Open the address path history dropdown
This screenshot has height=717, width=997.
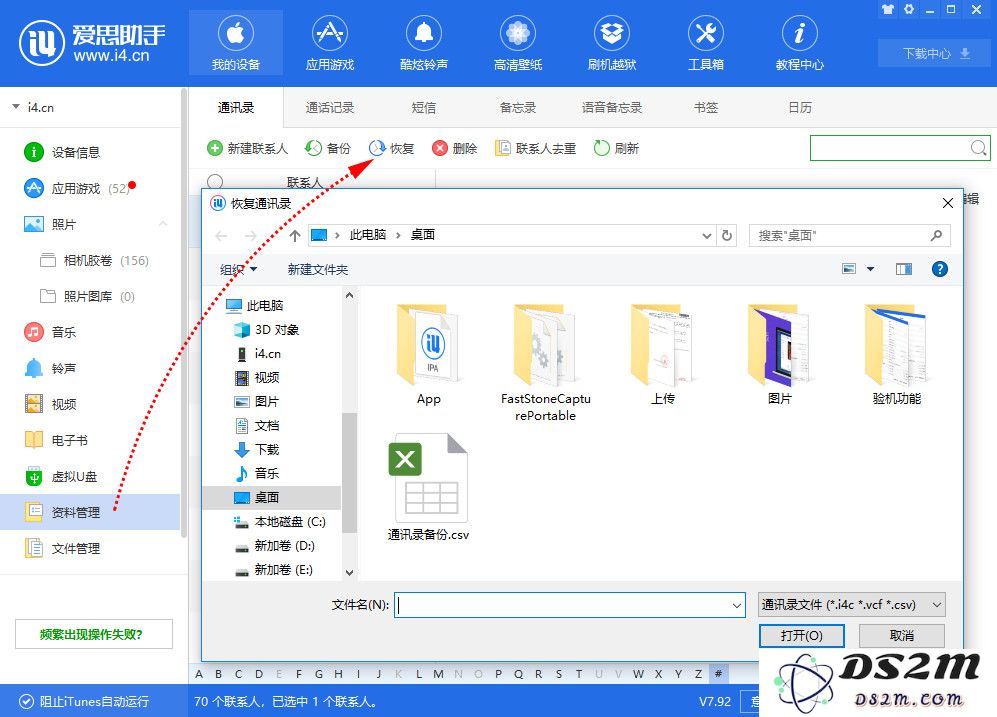click(706, 236)
